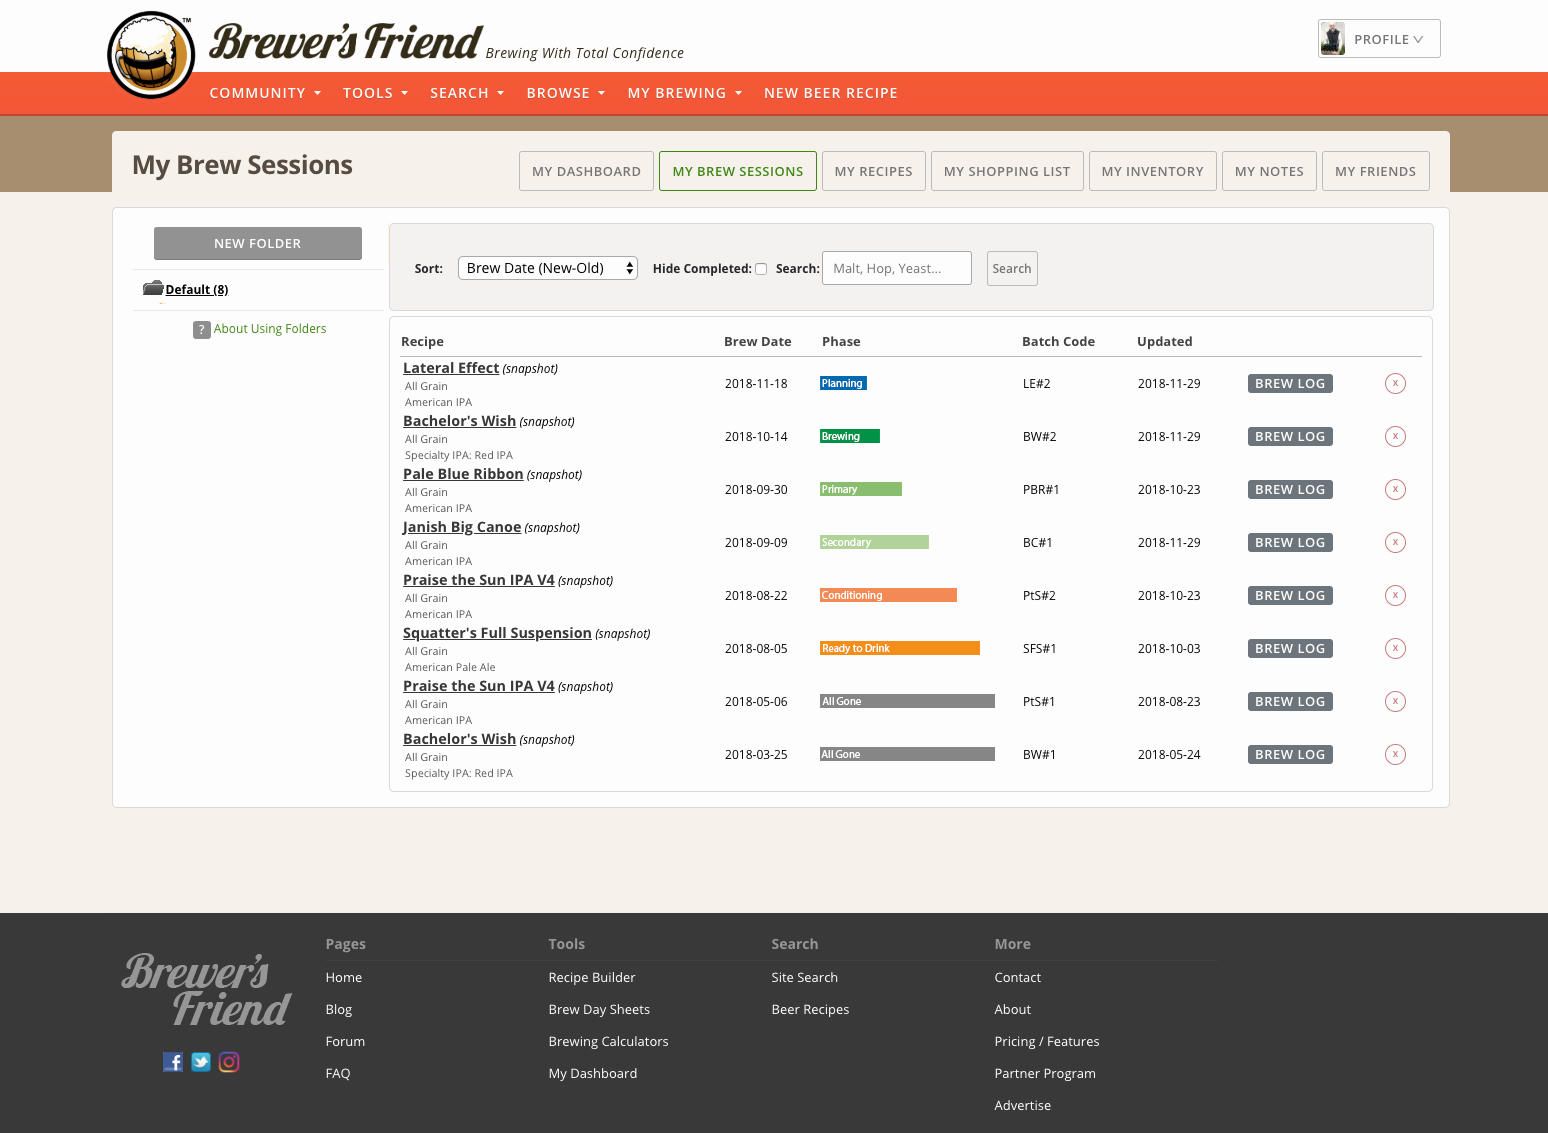The width and height of the screenshot is (1548, 1133).
Task: Open New Beer Recipe from the nav bar
Action: 831,93
